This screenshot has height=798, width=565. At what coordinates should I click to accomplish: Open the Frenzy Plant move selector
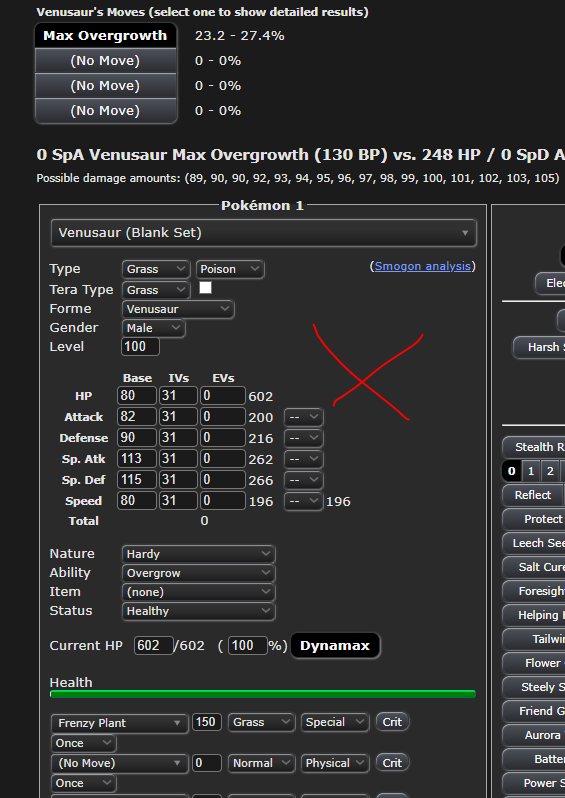120,723
